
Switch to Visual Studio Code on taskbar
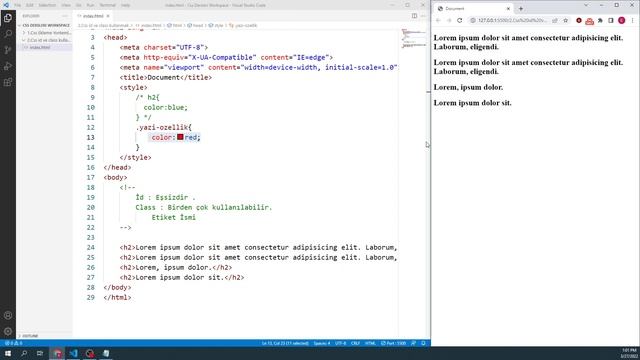73,353
